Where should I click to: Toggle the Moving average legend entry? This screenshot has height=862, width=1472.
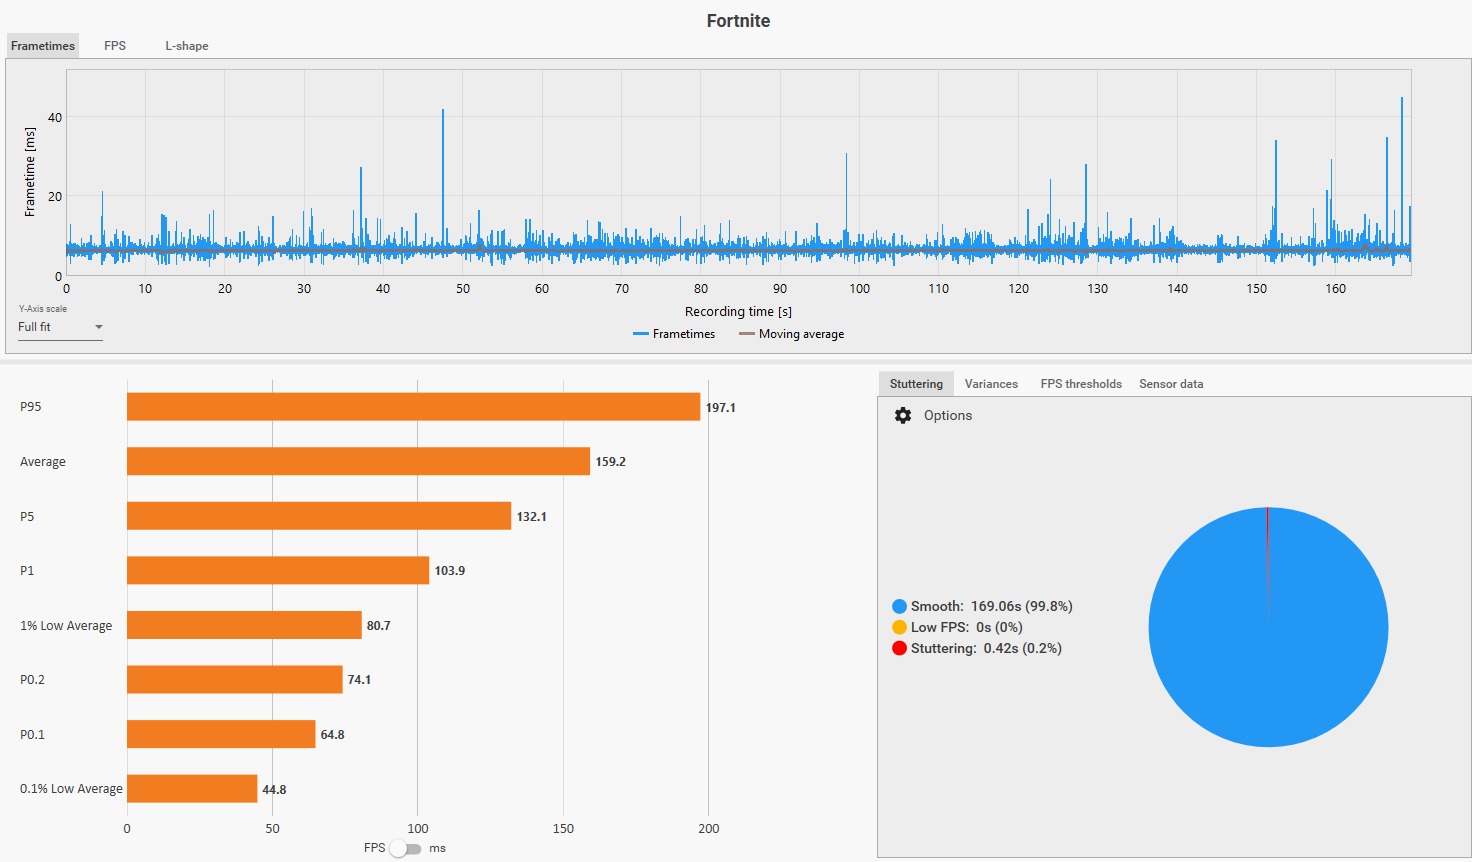791,334
